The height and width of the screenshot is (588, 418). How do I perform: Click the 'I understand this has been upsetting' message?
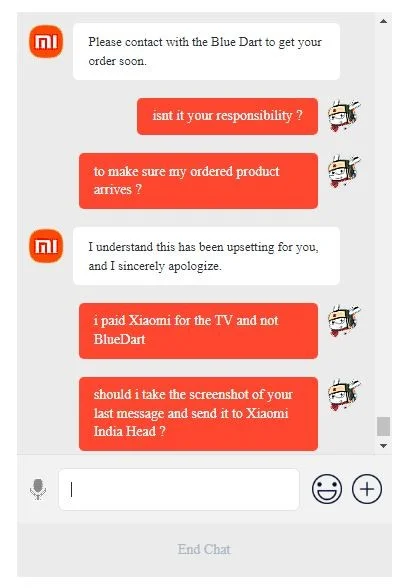(206, 256)
